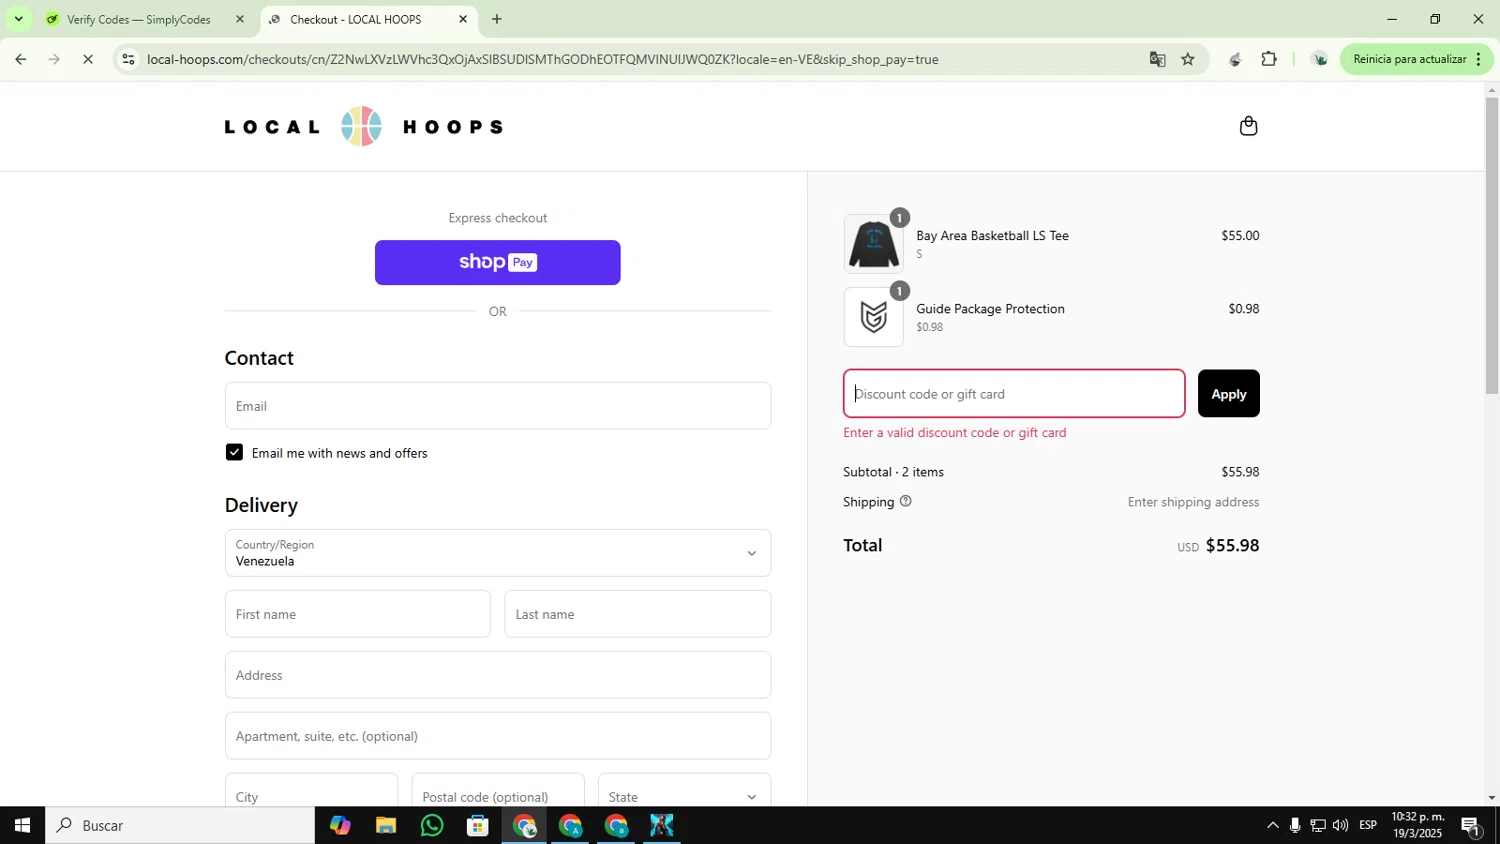Viewport: 1500px width, 844px height.
Task: Bookmark this page with the star icon
Action: coord(1187,59)
